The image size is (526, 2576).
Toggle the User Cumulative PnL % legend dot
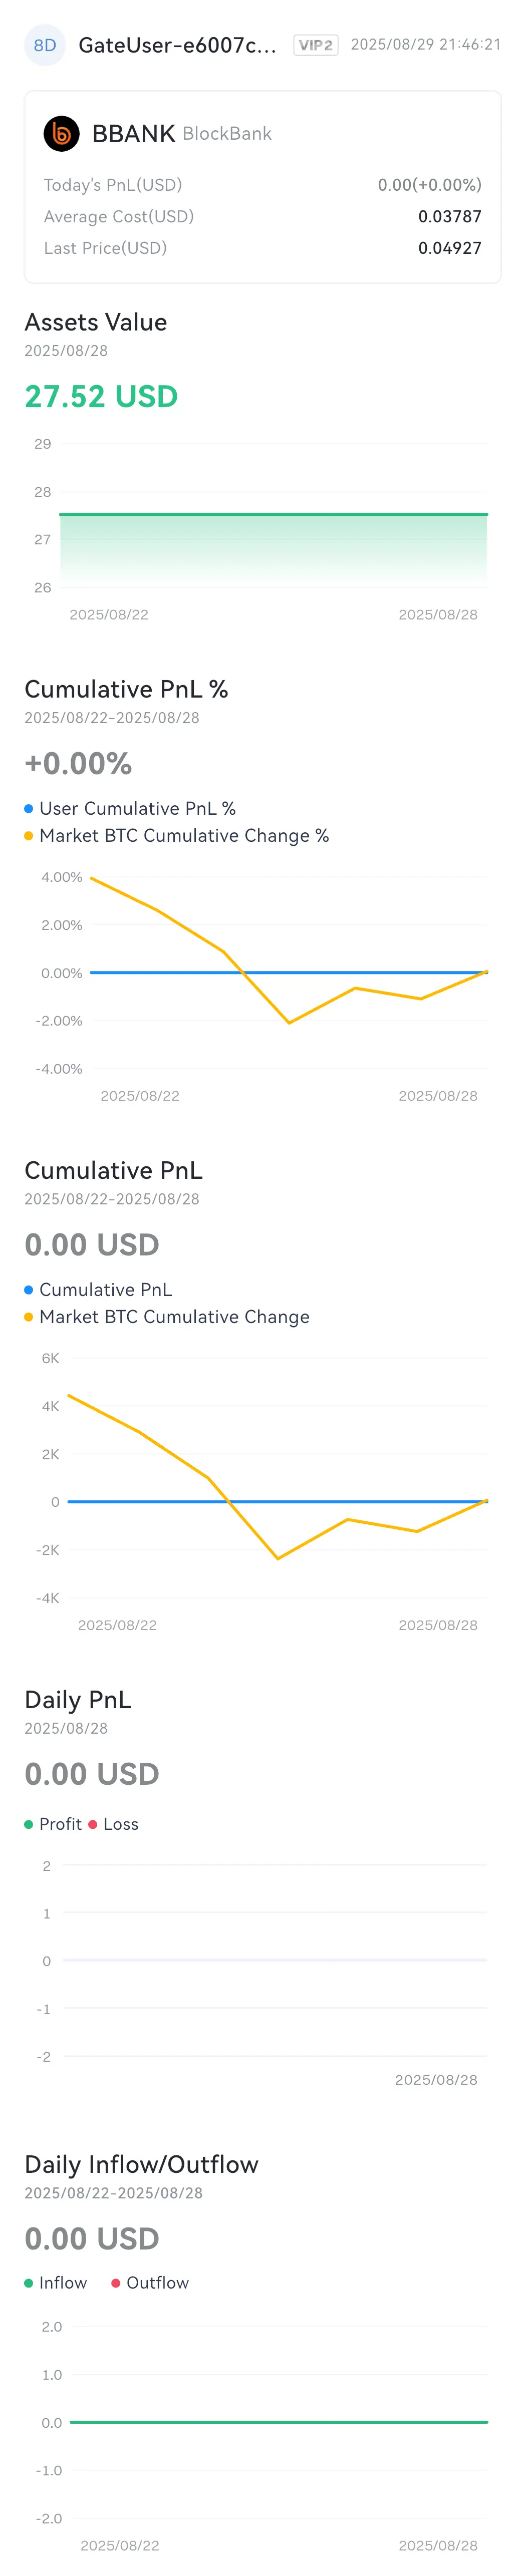coord(29,808)
